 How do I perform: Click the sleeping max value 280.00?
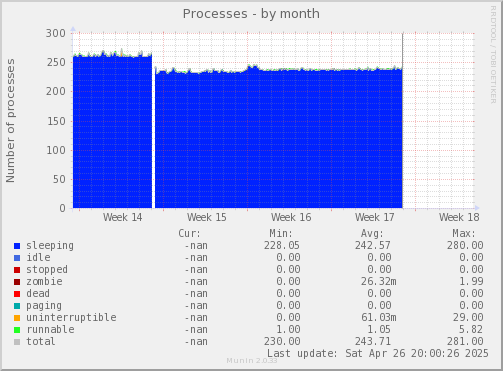click(x=465, y=245)
